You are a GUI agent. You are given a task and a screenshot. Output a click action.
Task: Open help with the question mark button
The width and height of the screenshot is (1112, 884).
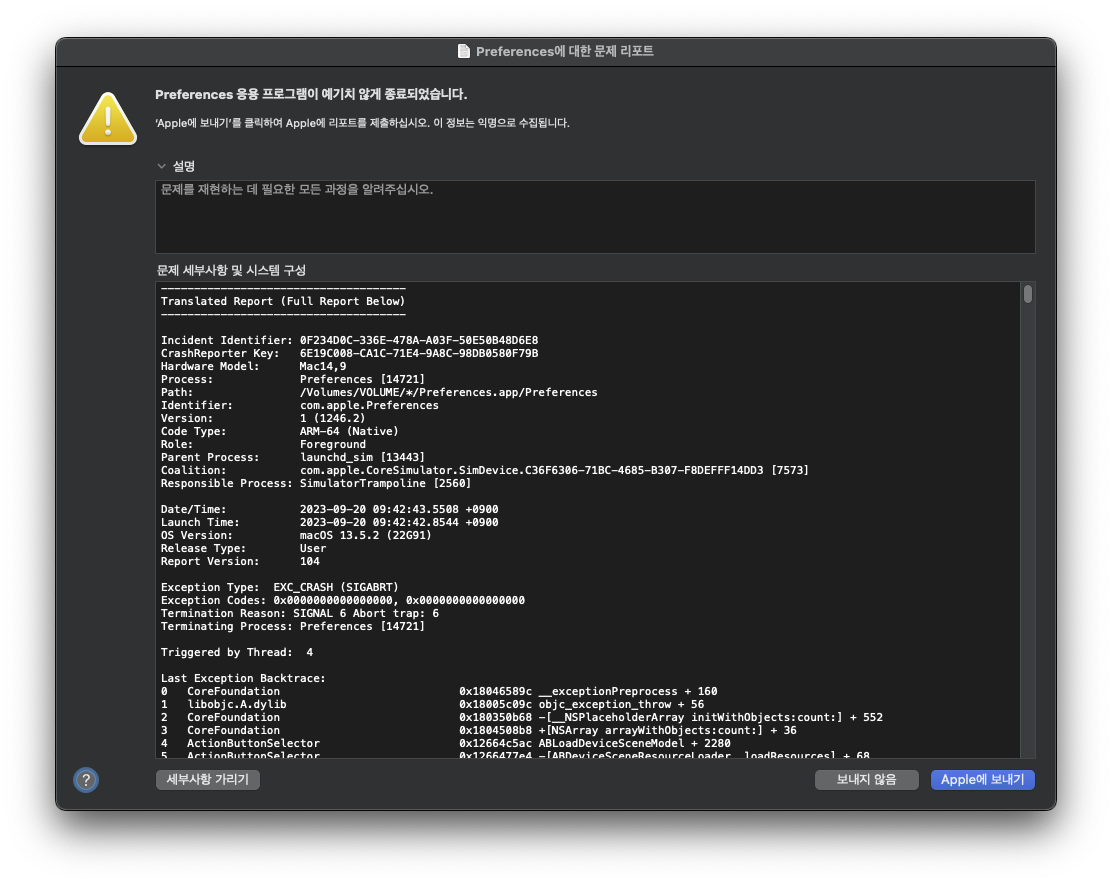click(86, 780)
